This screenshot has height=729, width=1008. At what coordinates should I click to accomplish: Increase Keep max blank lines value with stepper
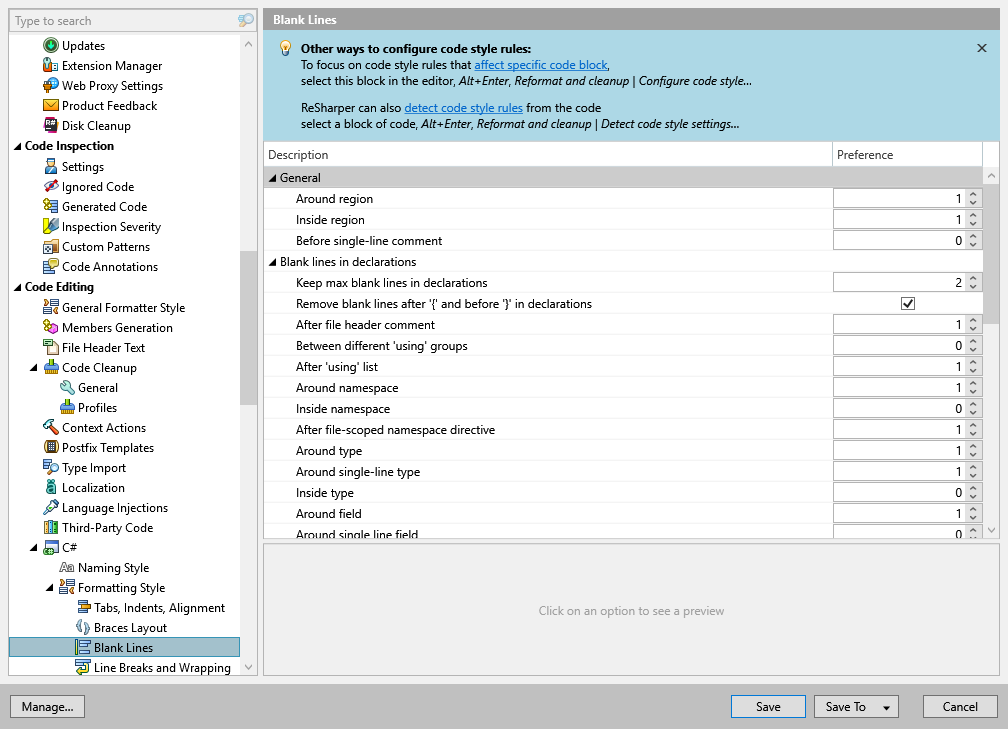pyautogui.click(x=972, y=279)
